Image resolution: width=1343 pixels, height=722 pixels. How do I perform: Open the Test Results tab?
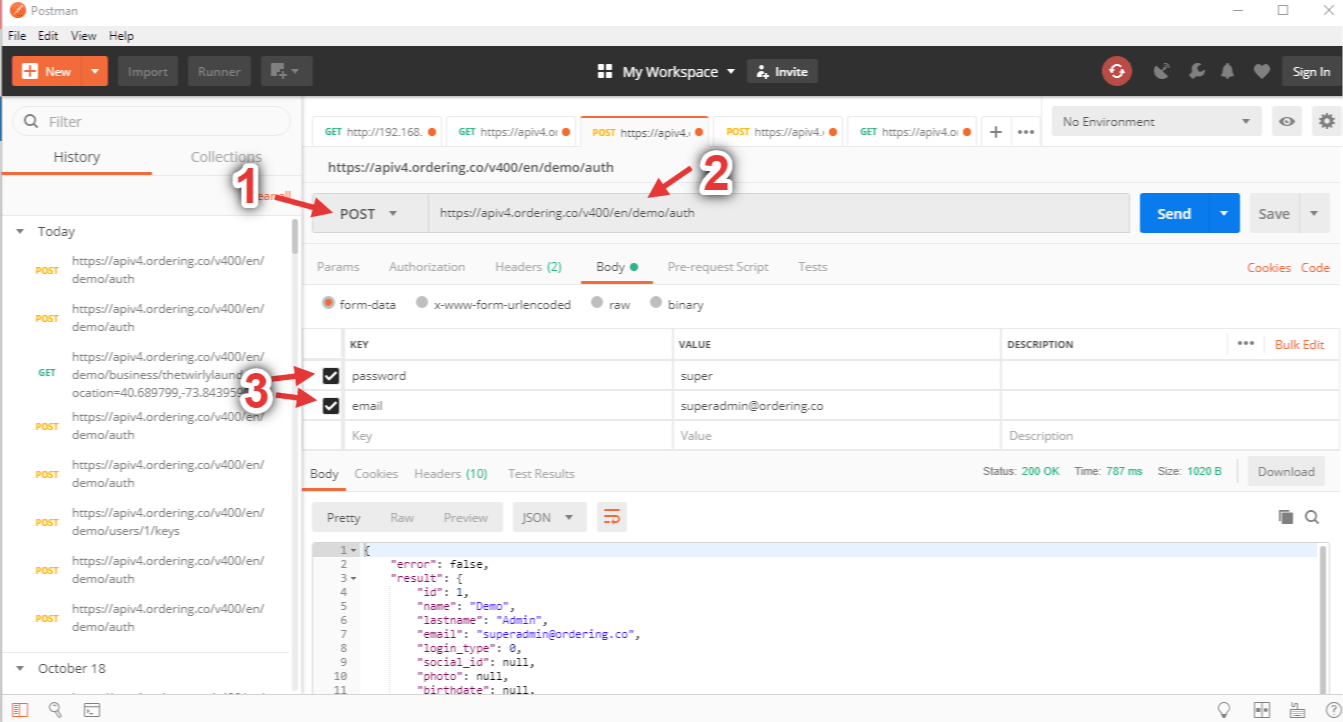pyautogui.click(x=541, y=473)
